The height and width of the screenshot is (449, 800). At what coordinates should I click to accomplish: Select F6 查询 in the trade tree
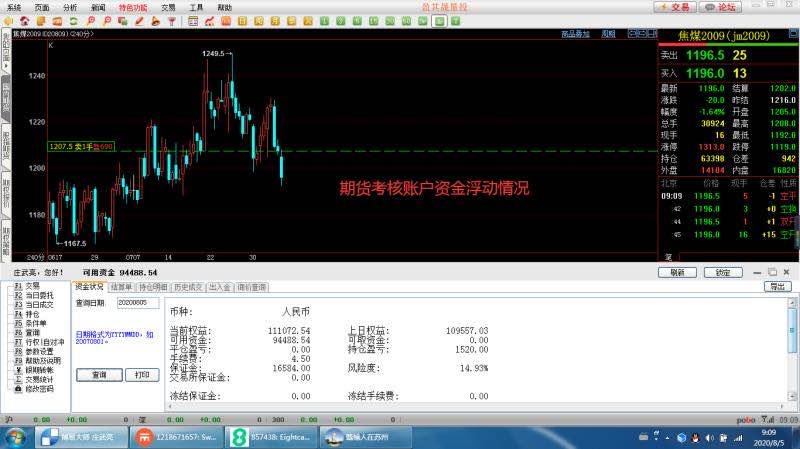[27, 332]
